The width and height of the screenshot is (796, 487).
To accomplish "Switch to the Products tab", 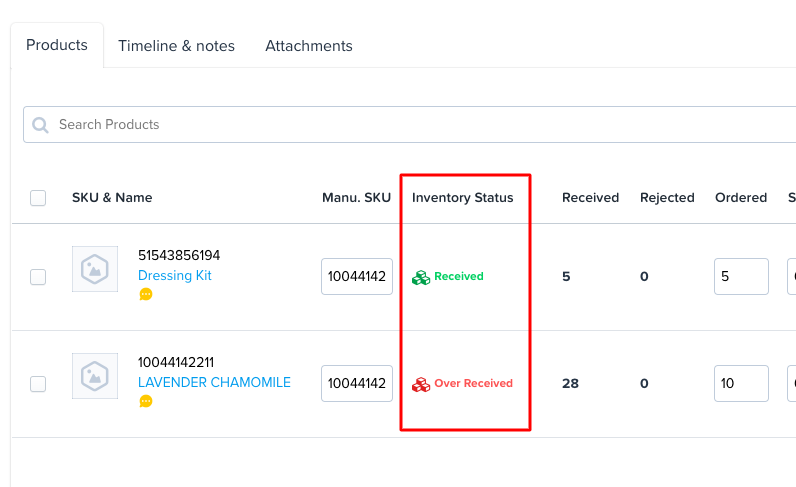I will [x=57, y=45].
